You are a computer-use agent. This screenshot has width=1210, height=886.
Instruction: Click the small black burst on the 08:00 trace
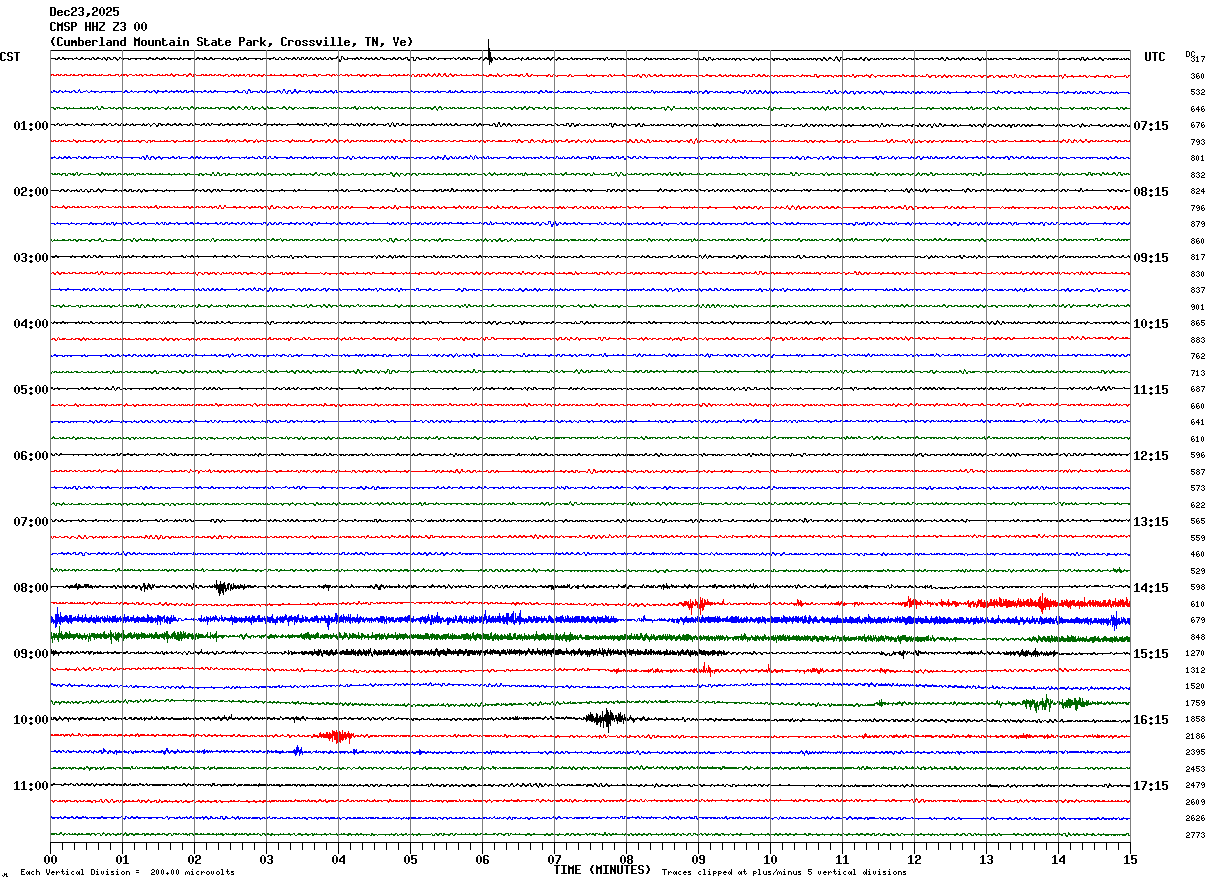(x=222, y=587)
